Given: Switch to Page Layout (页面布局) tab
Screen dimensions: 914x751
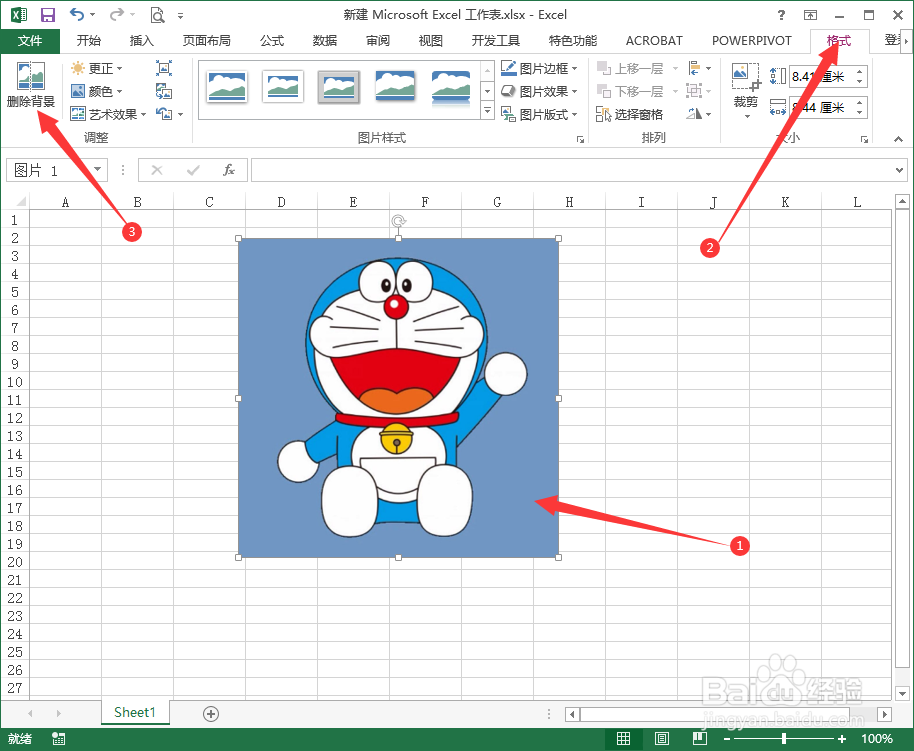Looking at the screenshot, I should tap(206, 40).
